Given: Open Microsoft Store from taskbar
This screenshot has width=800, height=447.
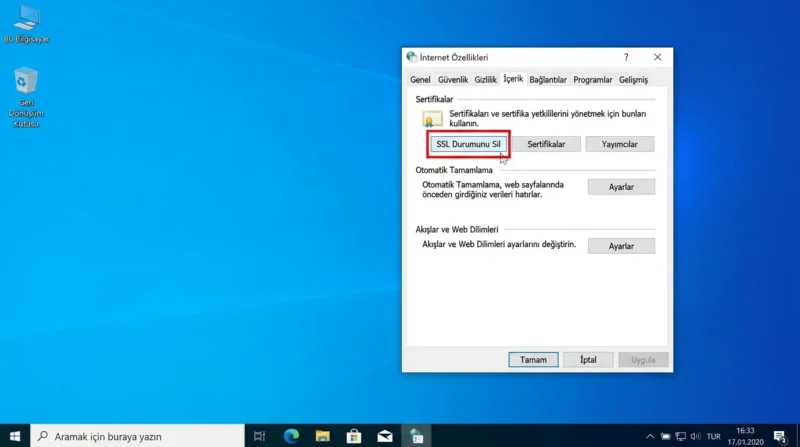Looking at the screenshot, I should click(x=354, y=436).
